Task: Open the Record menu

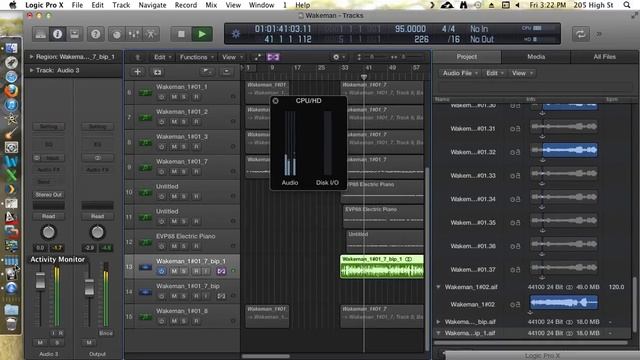Action: [x=186, y=5]
